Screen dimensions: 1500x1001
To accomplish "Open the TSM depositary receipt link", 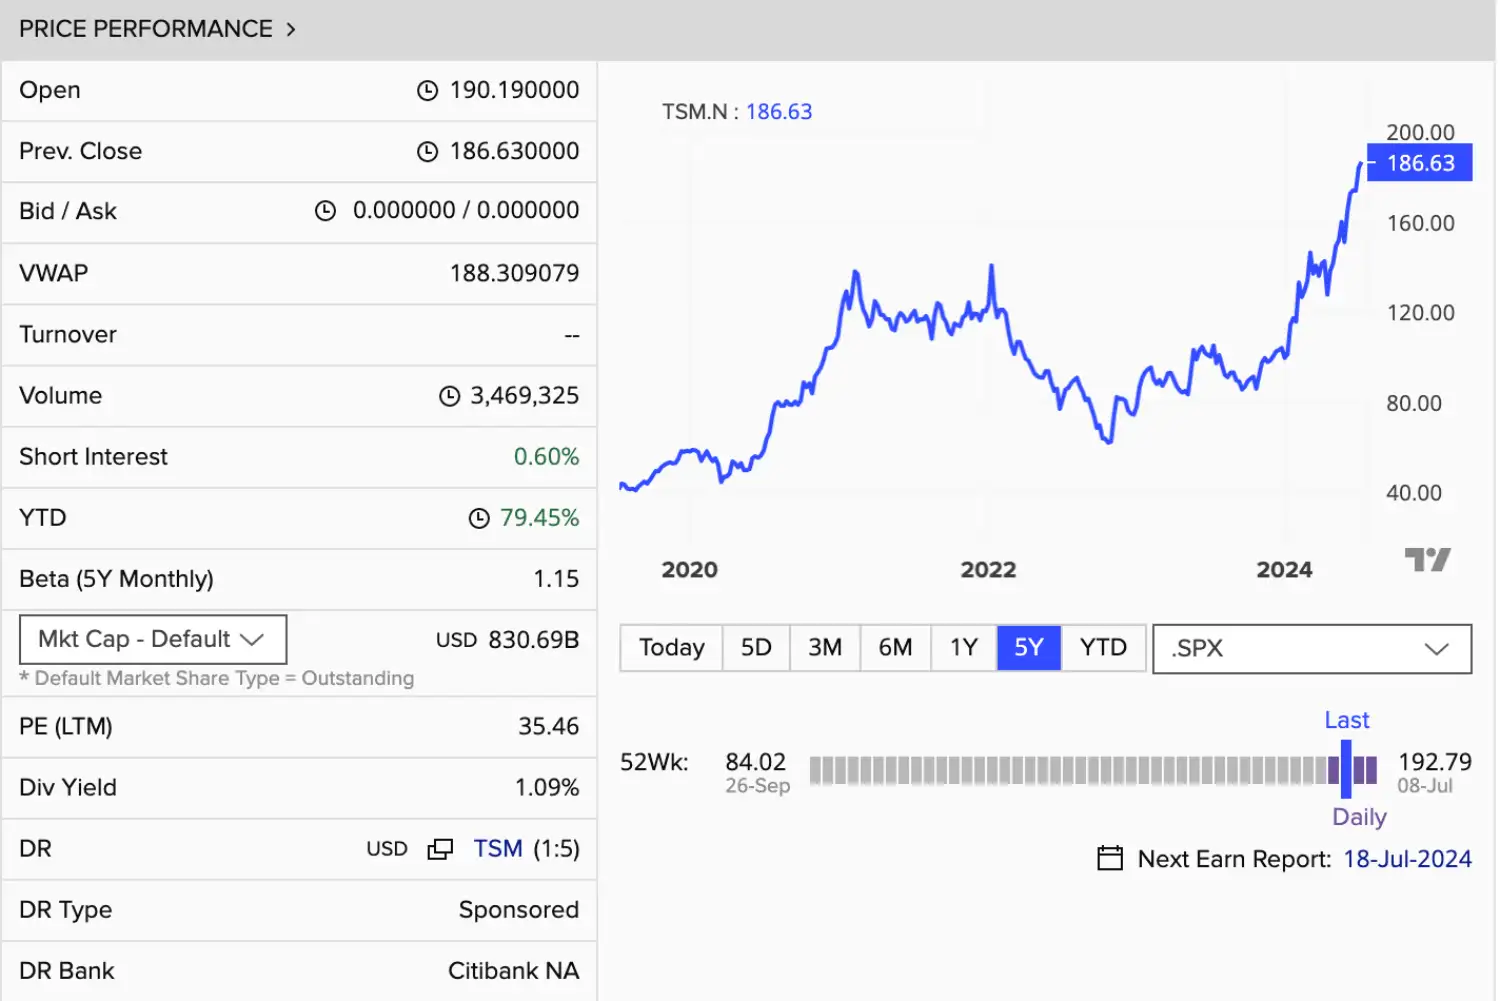I will coord(498,849).
